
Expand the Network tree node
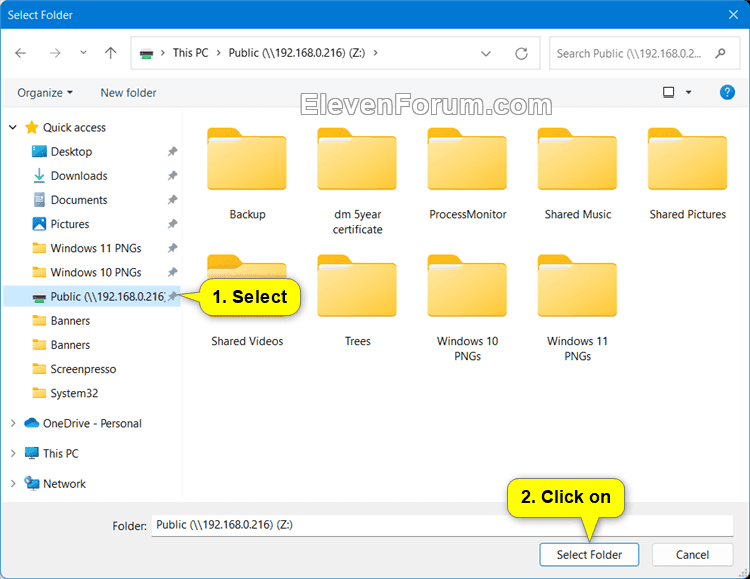[13, 484]
